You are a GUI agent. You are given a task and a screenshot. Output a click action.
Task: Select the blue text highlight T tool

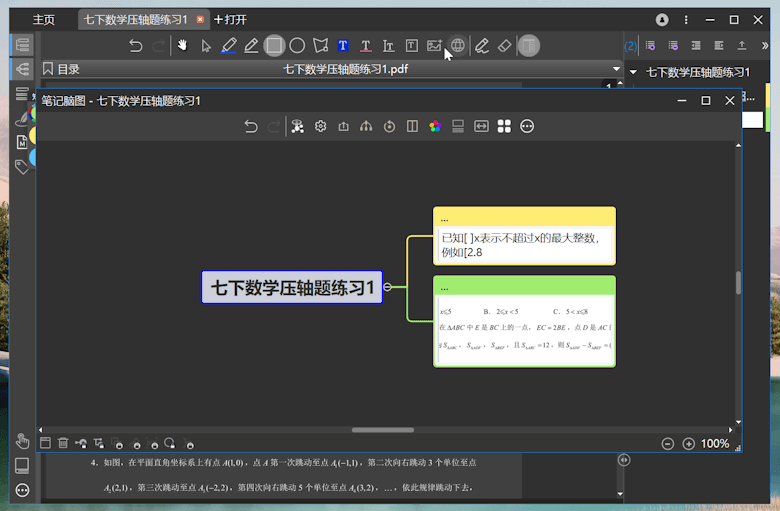[343, 46]
